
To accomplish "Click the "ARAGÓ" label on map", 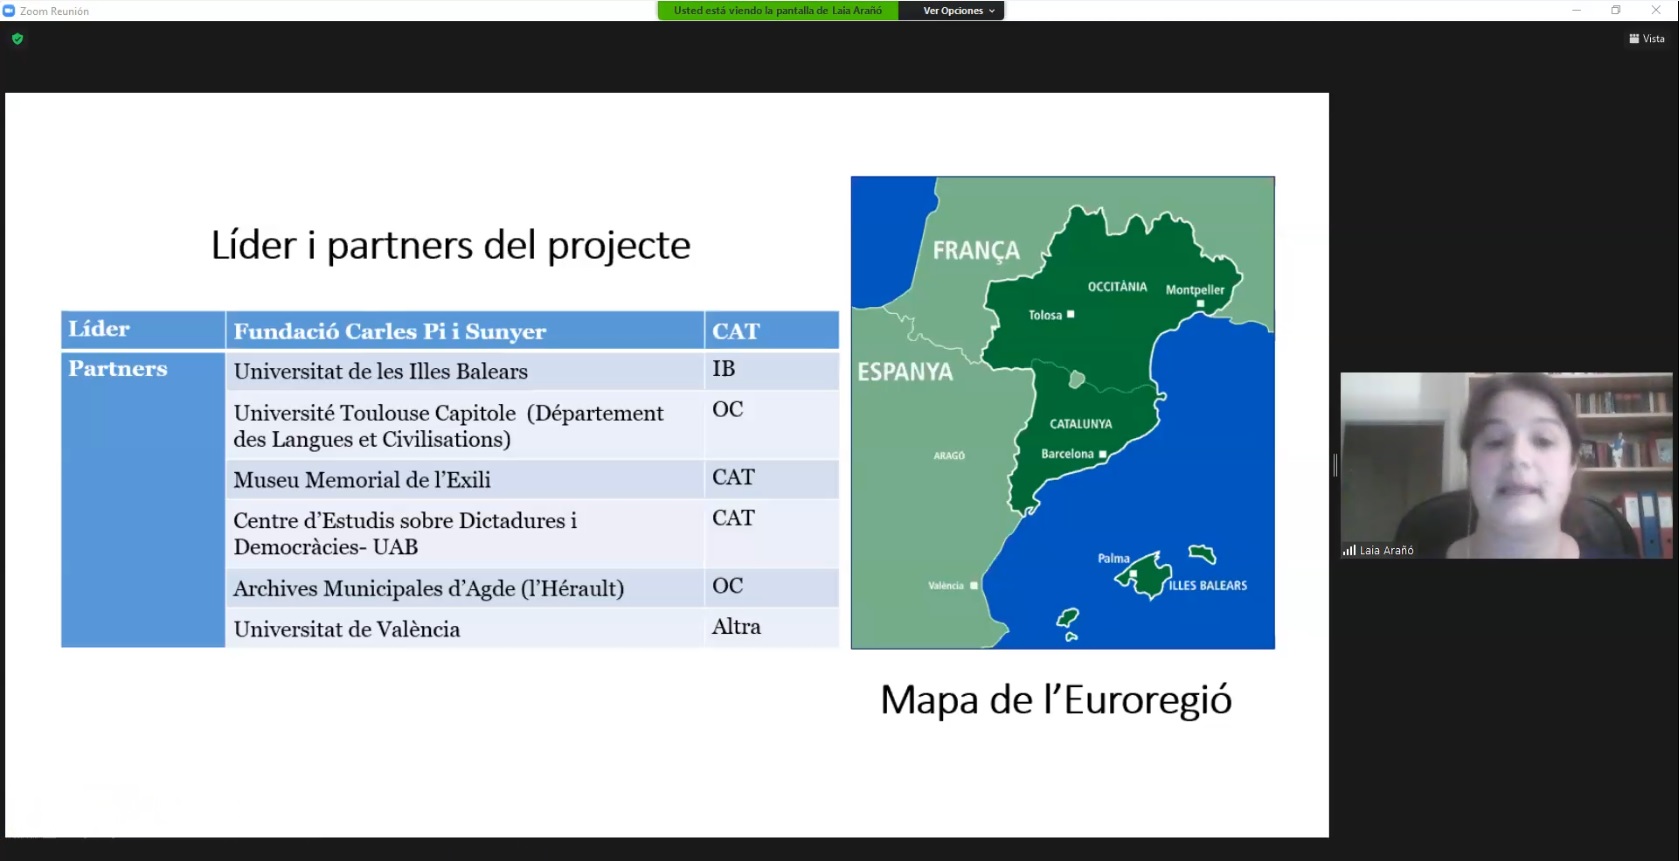I will click(x=949, y=456).
